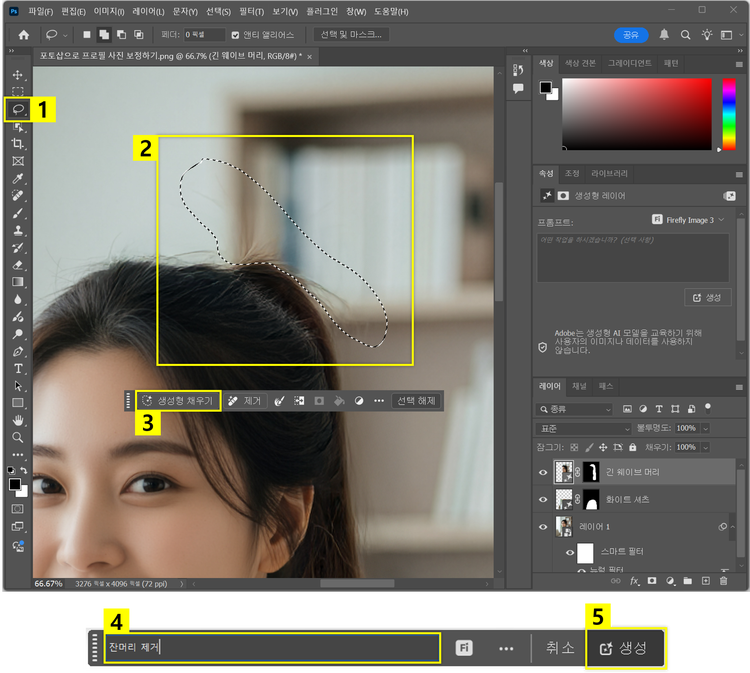750x673 pixels.
Task: Pick the Move tool
Action: [18, 75]
